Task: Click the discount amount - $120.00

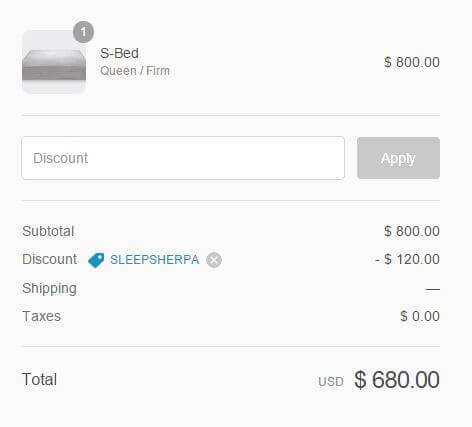Action: tap(407, 259)
